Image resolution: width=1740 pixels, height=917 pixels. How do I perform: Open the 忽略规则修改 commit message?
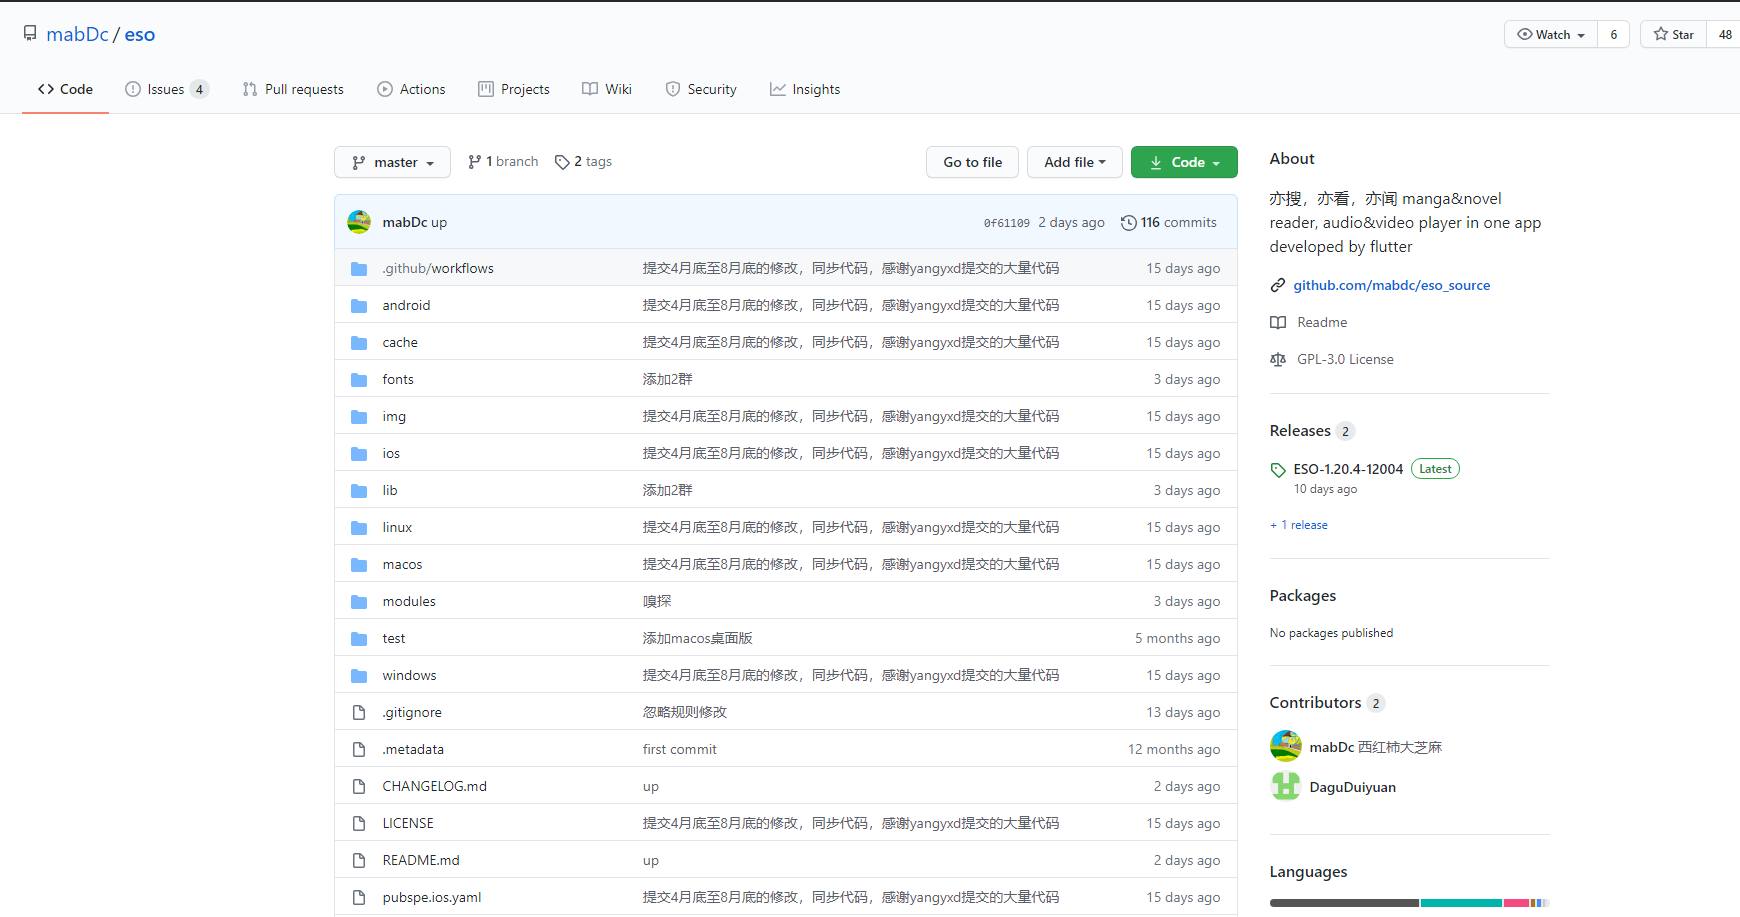coord(684,712)
